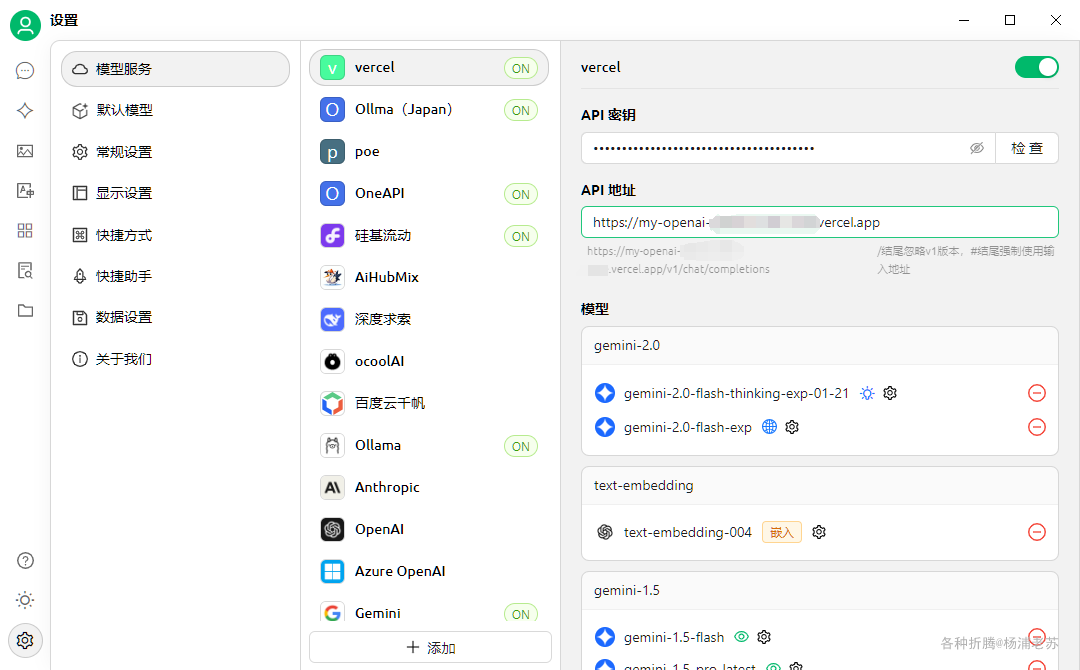The width and height of the screenshot is (1080, 670).
Task: Click the text-embedding group header
Action: (x=820, y=486)
